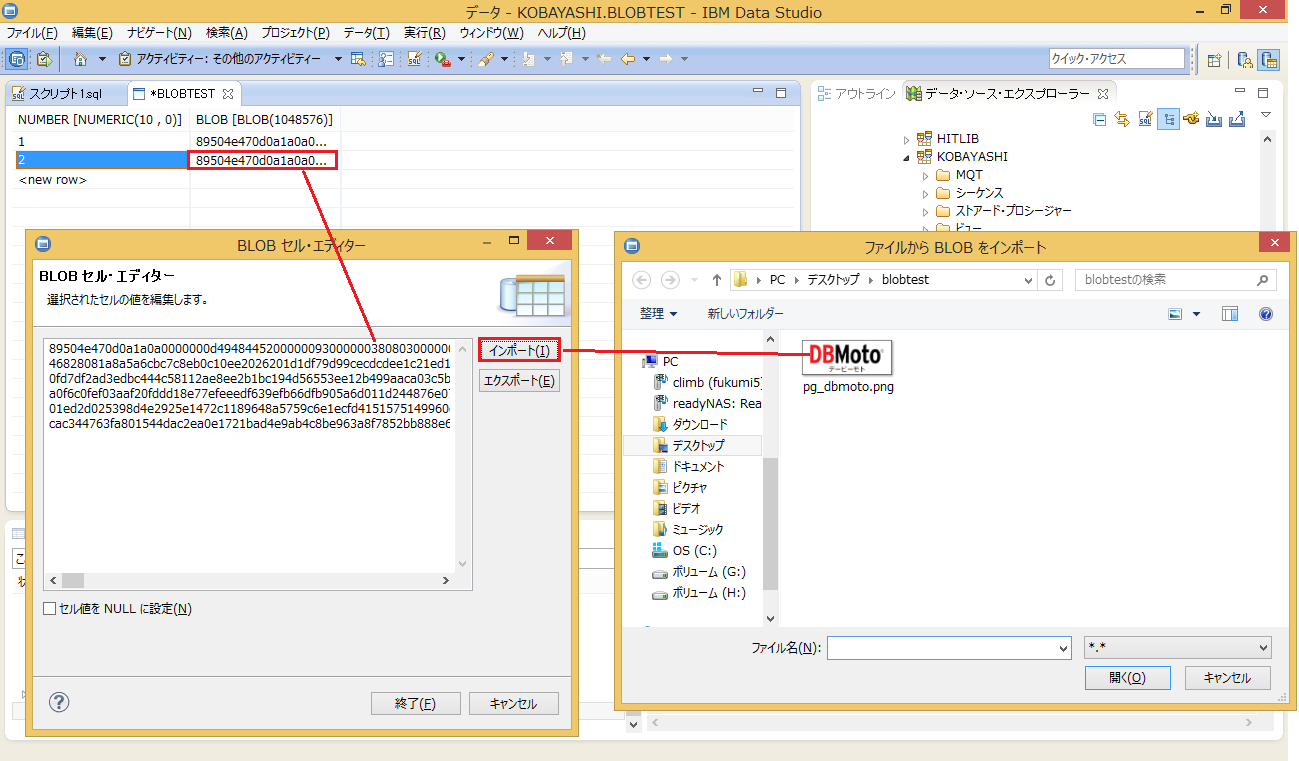This screenshot has height=761, width=1299.
Task: Click the new connection icon in Data Source Explorer
Action: (1191, 119)
